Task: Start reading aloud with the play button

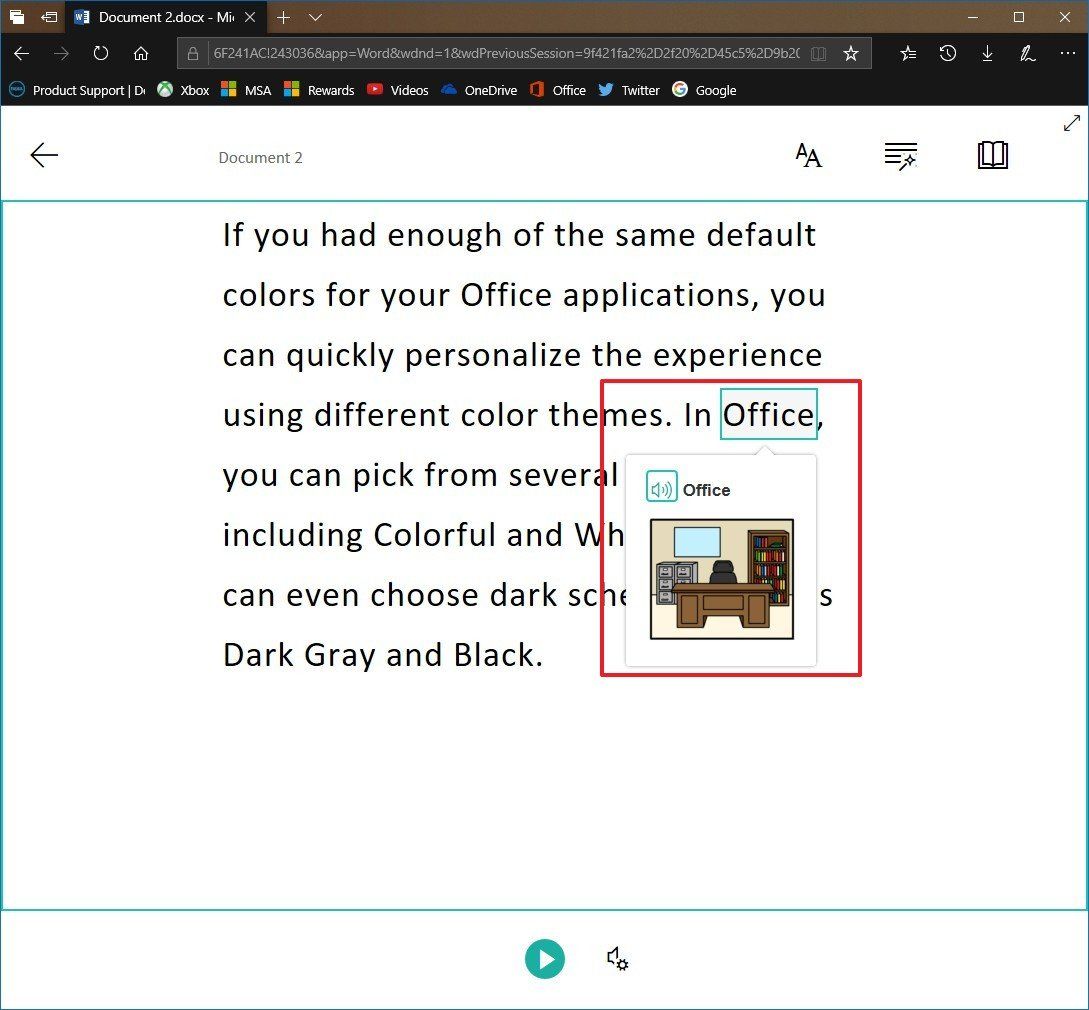Action: (x=545, y=958)
